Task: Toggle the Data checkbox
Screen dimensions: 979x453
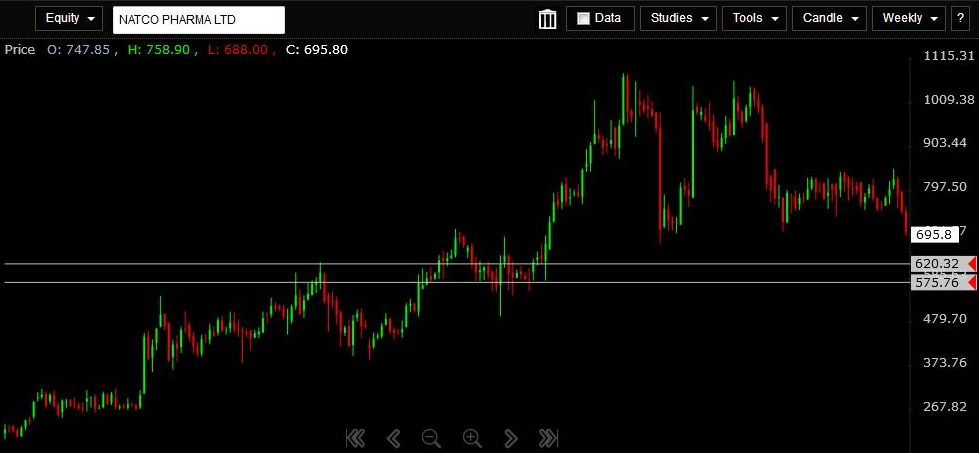Action: pos(584,18)
